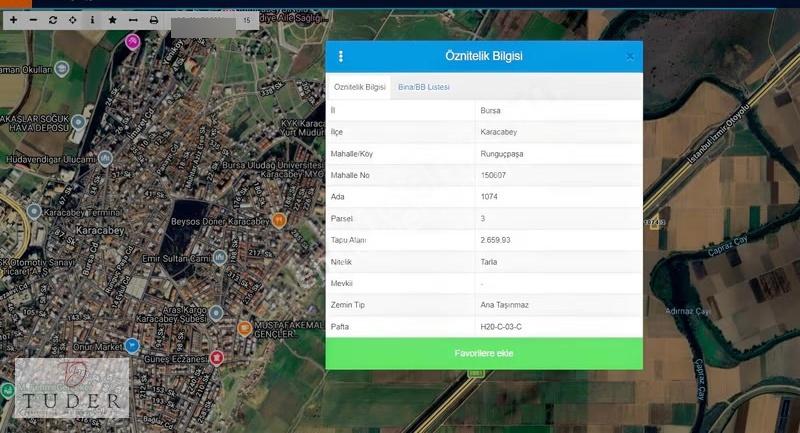Click the Emir Sultan Cami marker
Viewport: 800px width, 433px height.
coord(219,257)
